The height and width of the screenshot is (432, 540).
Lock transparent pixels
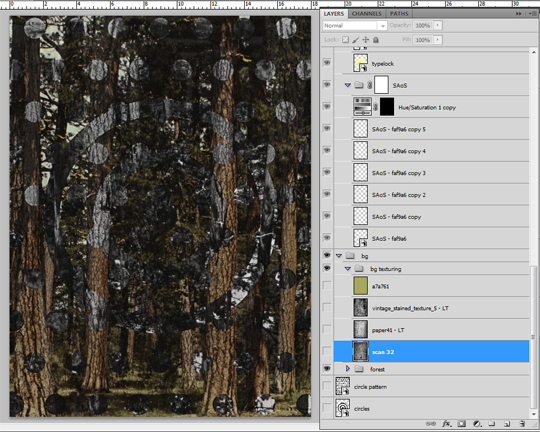[x=345, y=40]
